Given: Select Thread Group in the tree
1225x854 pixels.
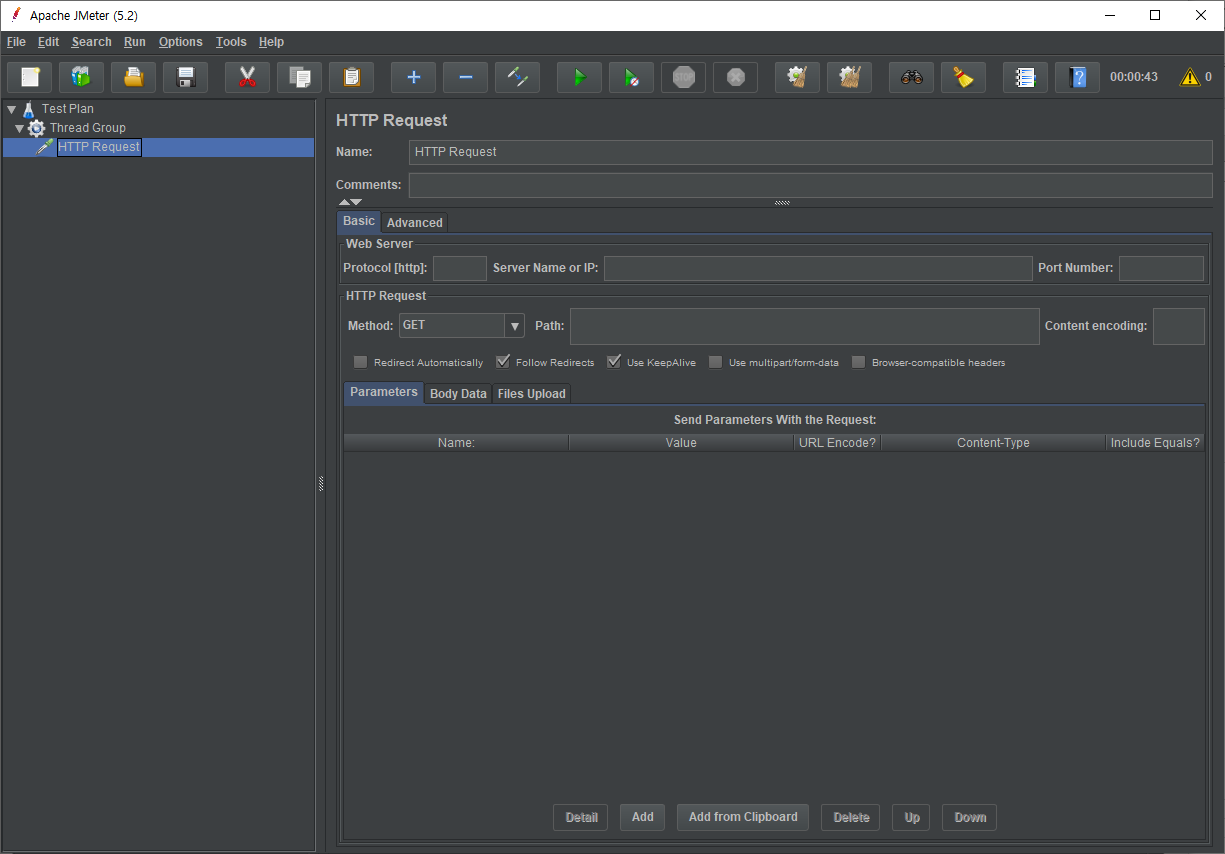Looking at the screenshot, I should click(x=88, y=128).
